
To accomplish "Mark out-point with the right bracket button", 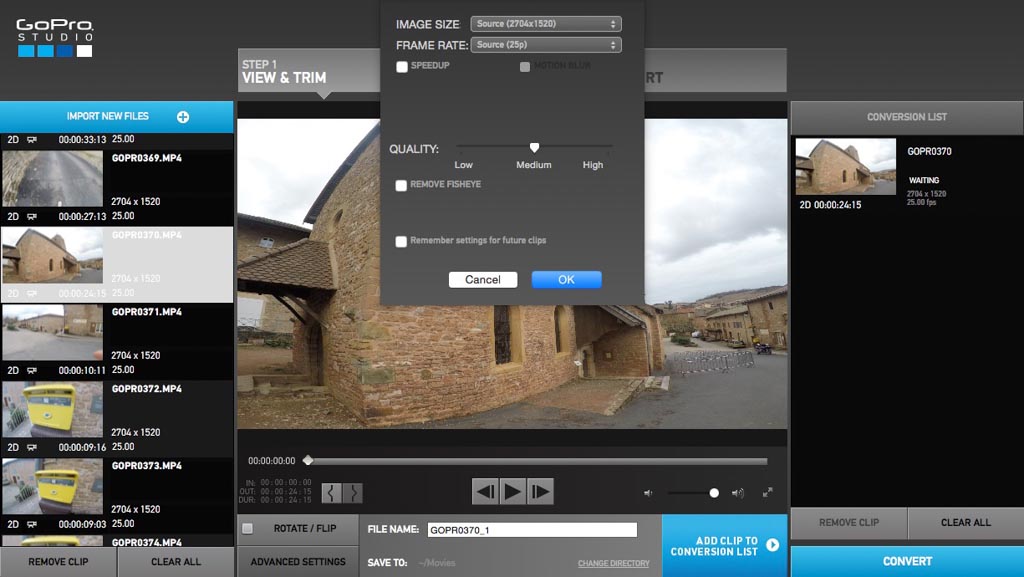I will pyautogui.click(x=353, y=493).
